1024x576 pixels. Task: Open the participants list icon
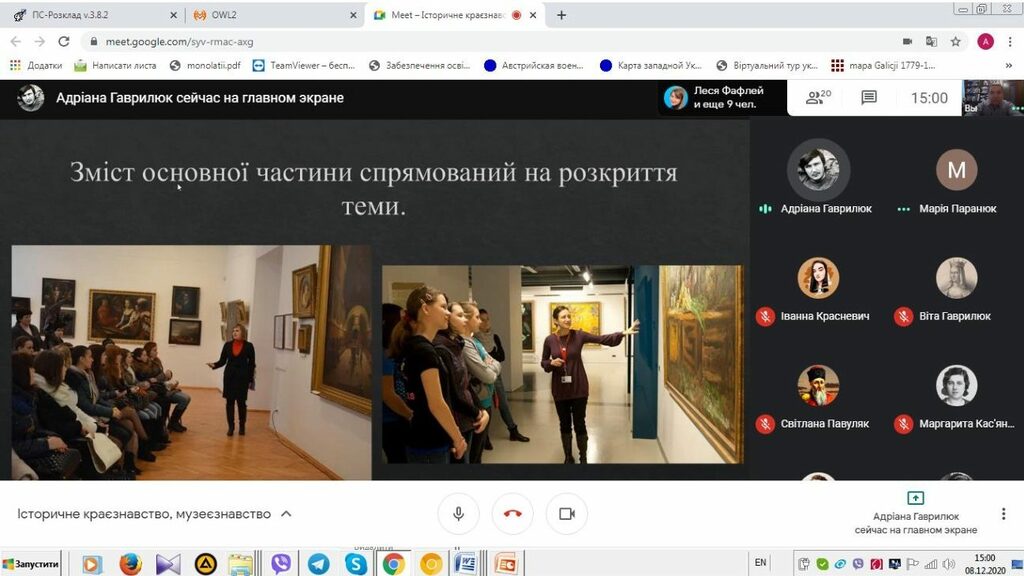(x=818, y=97)
